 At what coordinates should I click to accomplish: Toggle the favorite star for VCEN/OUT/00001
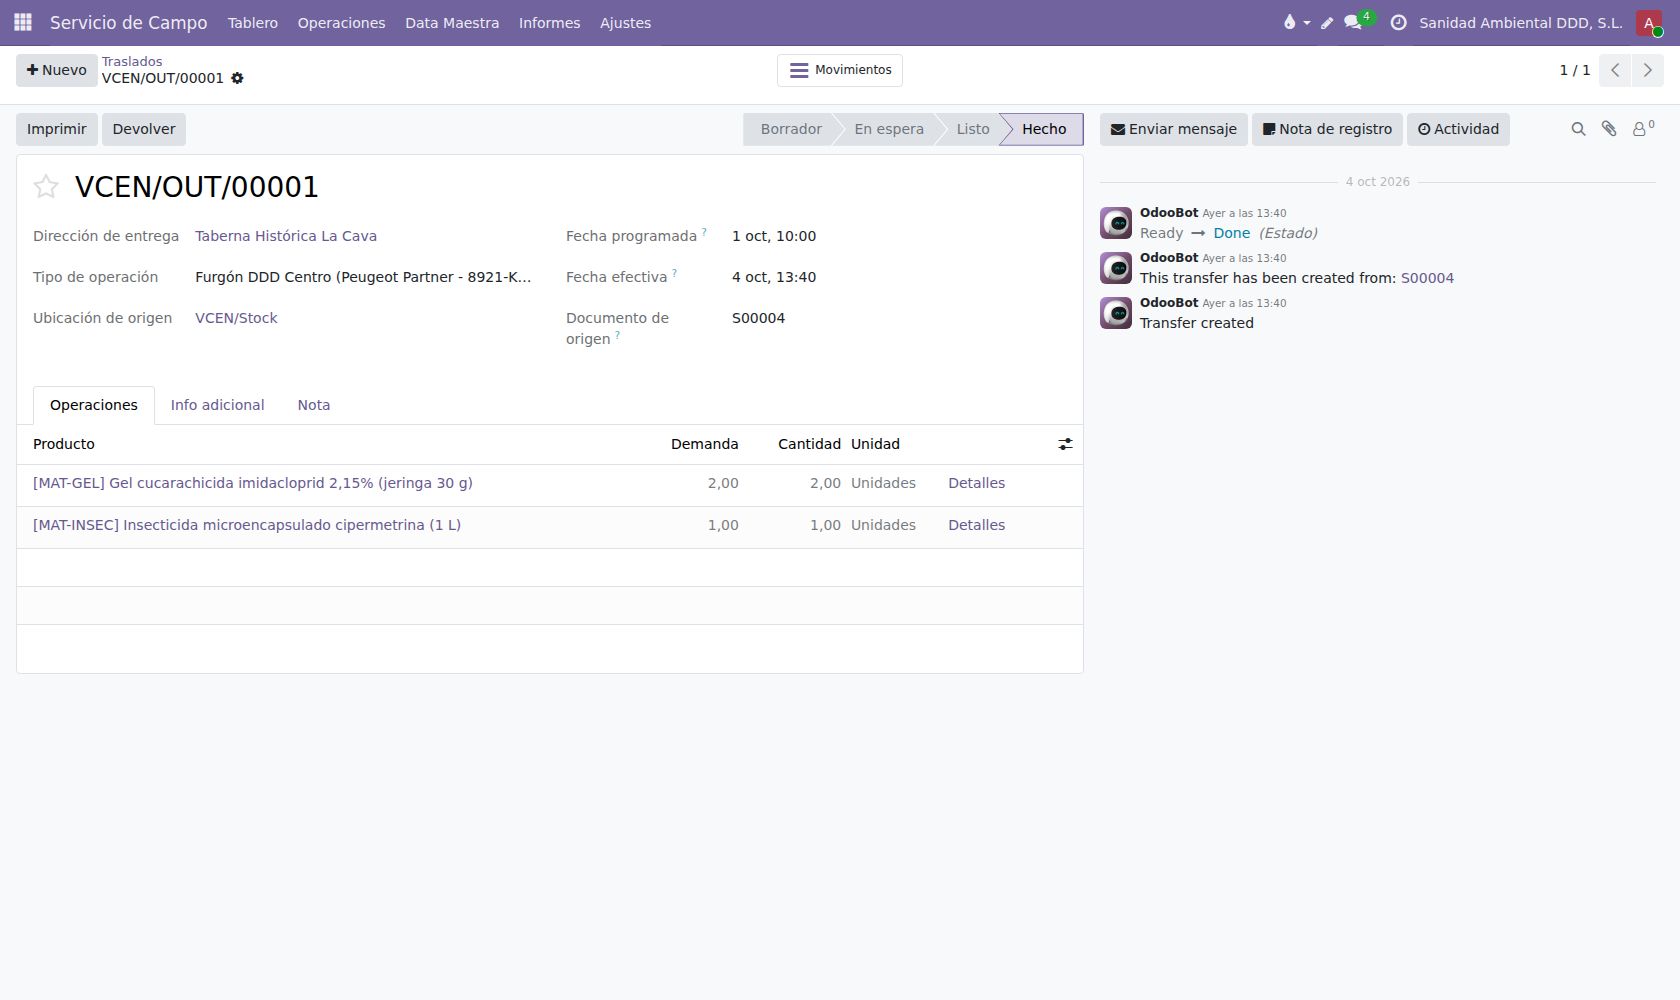[46, 187]
